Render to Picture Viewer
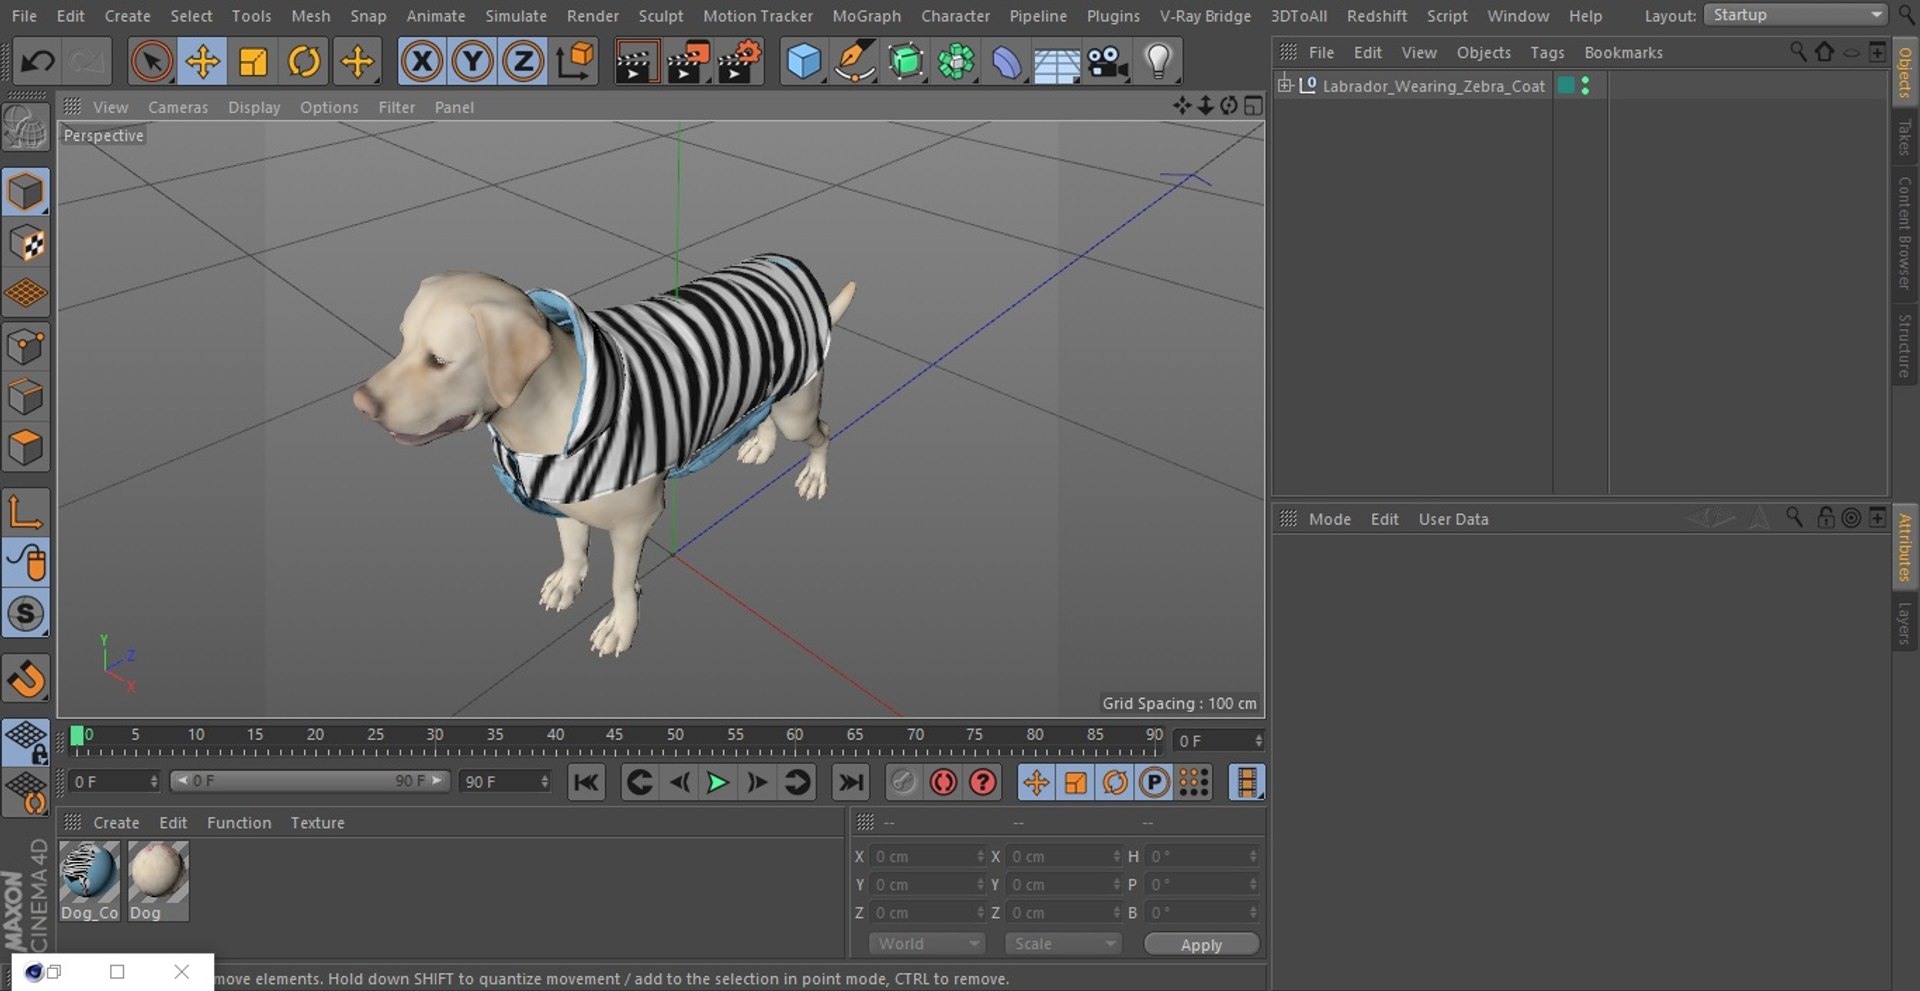 (688, 62)
